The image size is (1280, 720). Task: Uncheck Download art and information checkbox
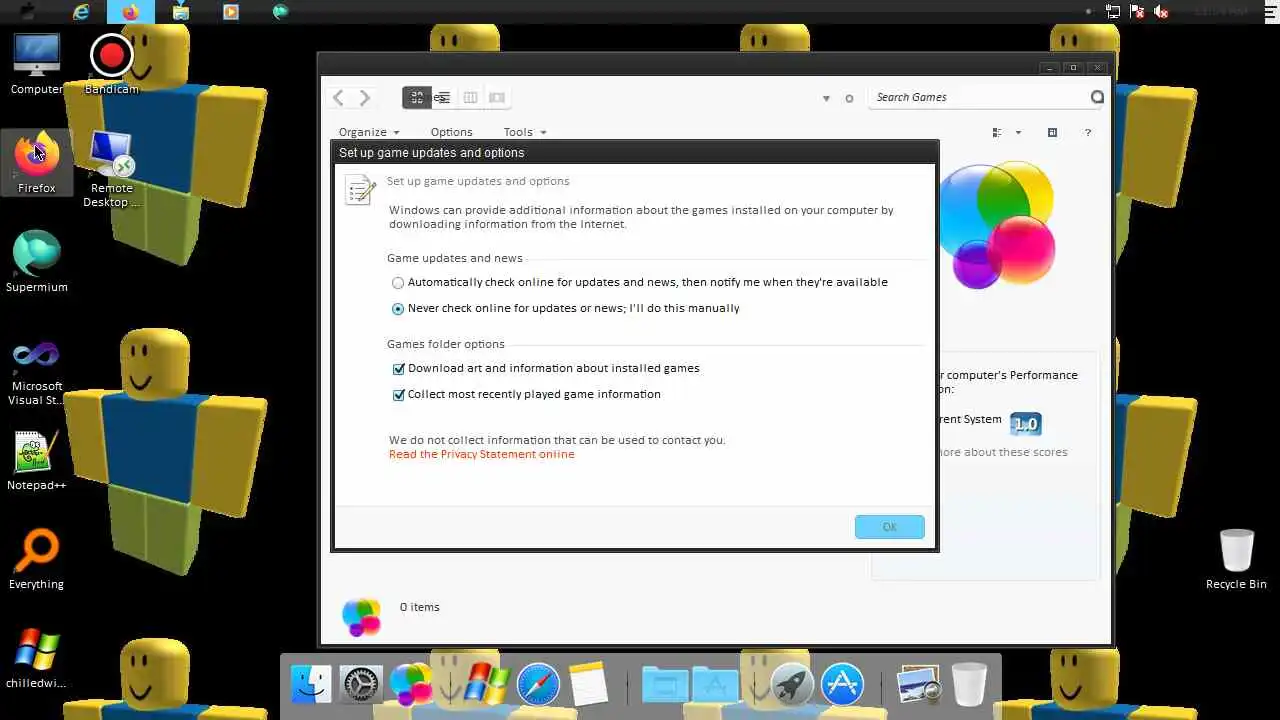pyautogui.click(x=399, y=369)
